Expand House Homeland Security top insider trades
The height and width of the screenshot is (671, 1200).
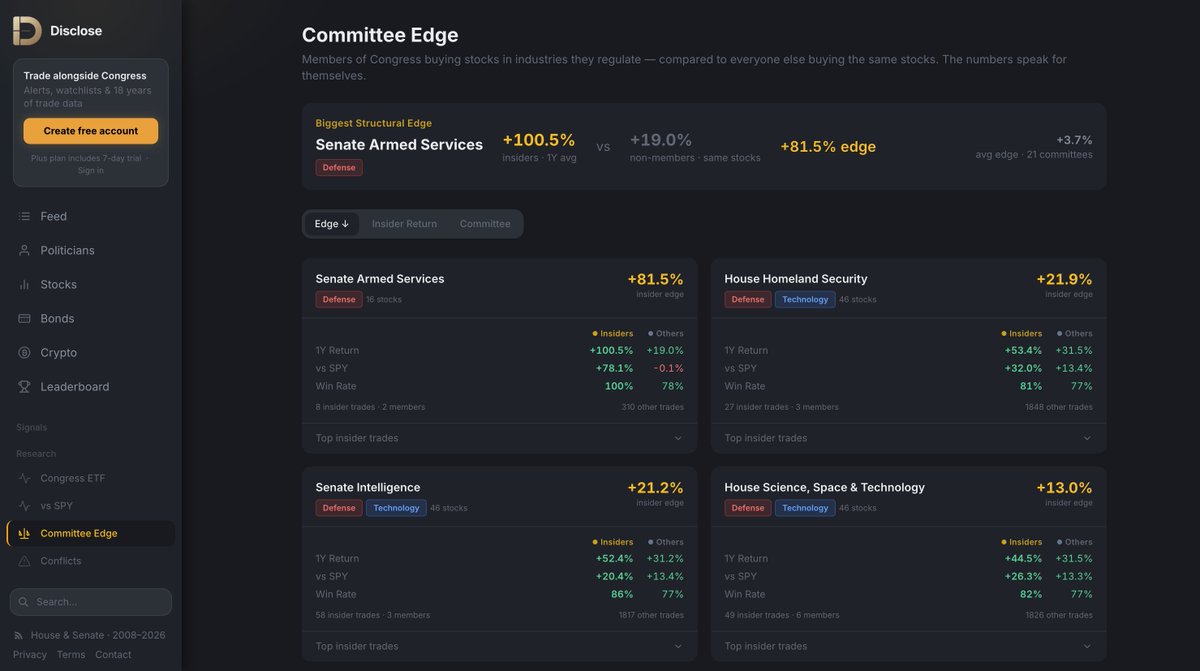coord(908,438)
